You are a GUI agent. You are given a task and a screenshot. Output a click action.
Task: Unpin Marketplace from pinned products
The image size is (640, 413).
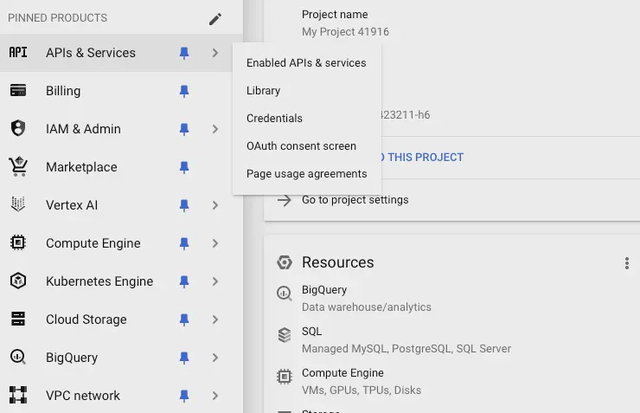click(x=184, y=167)
